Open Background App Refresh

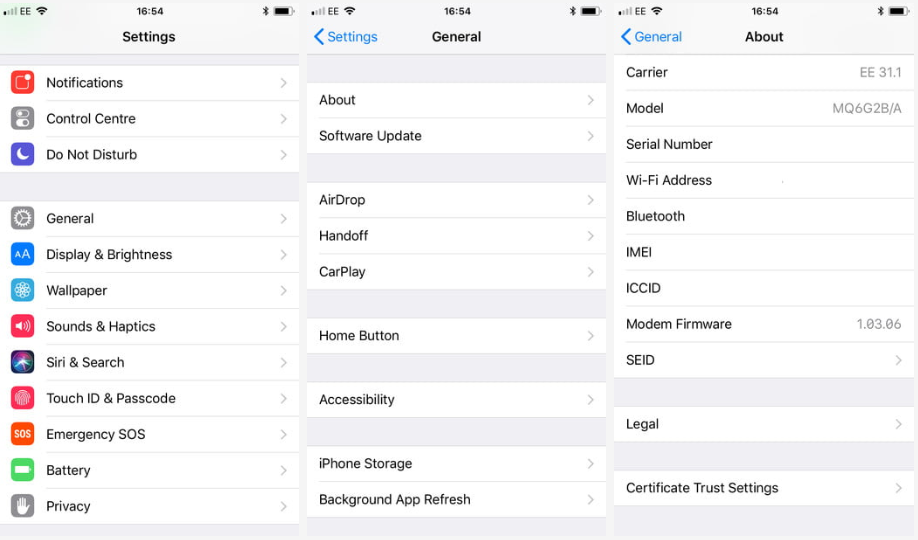pyautogui.click(x=456, y=499)
